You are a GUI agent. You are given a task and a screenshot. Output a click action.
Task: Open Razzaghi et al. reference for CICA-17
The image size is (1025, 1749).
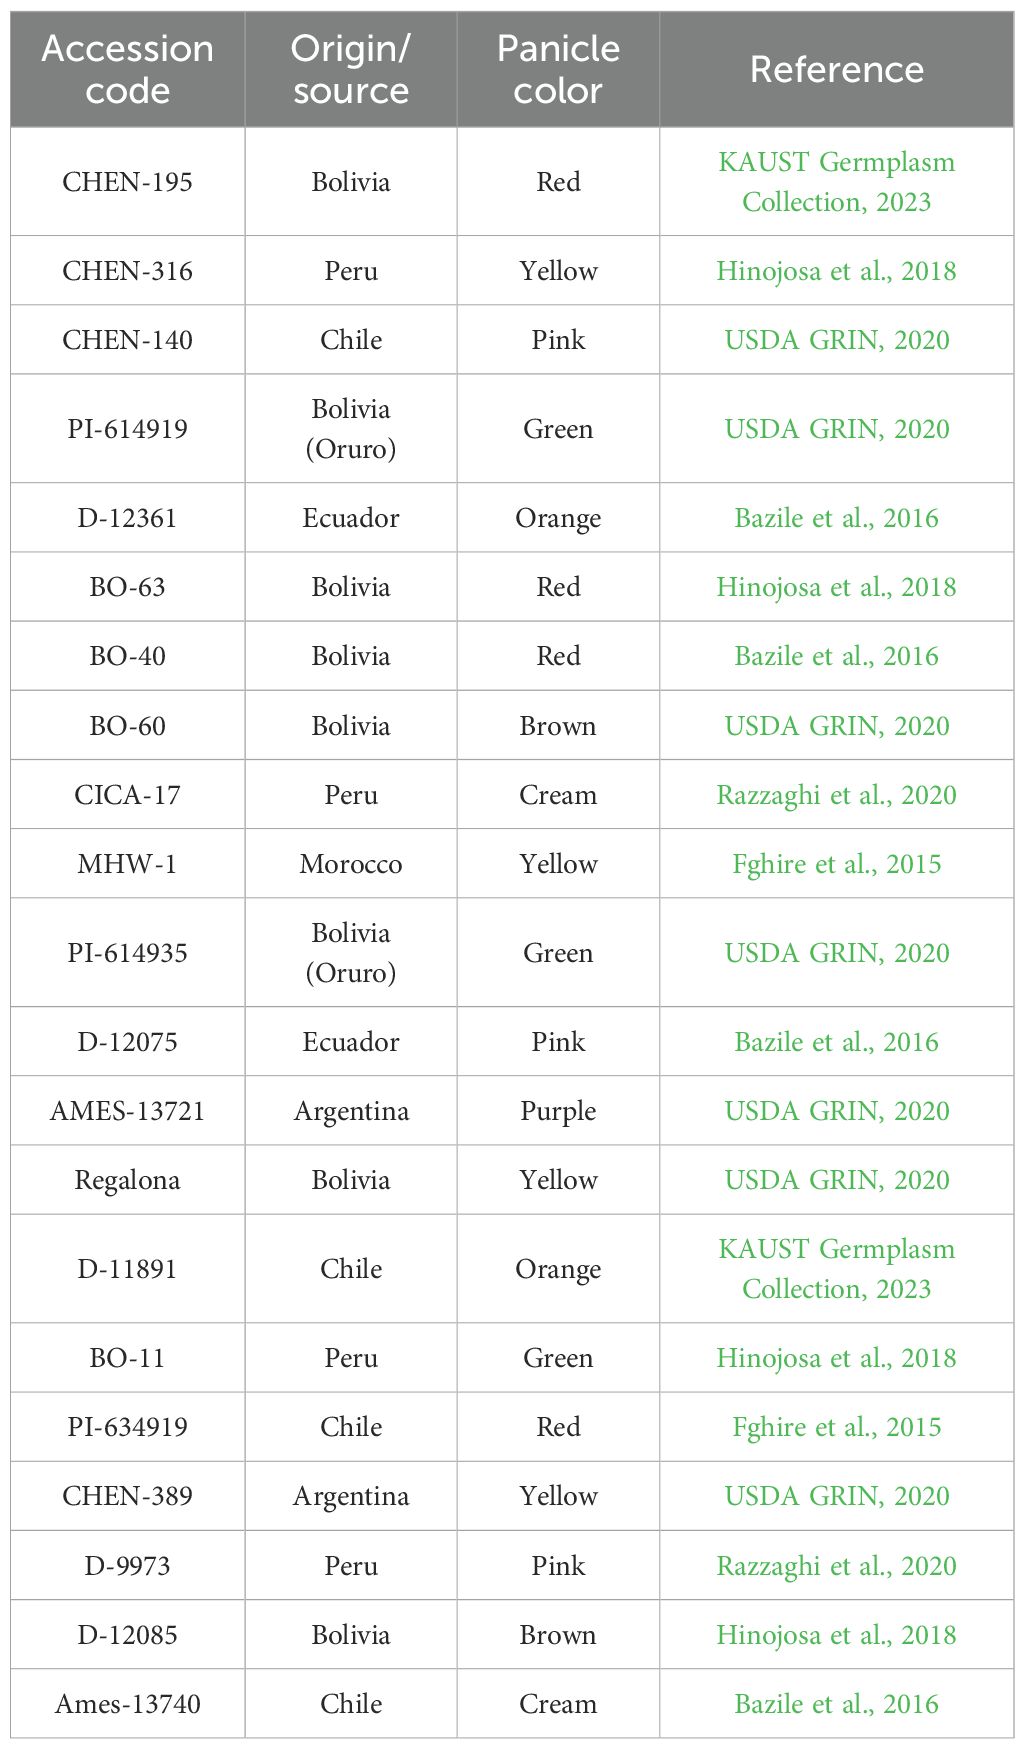coord(836,795)
